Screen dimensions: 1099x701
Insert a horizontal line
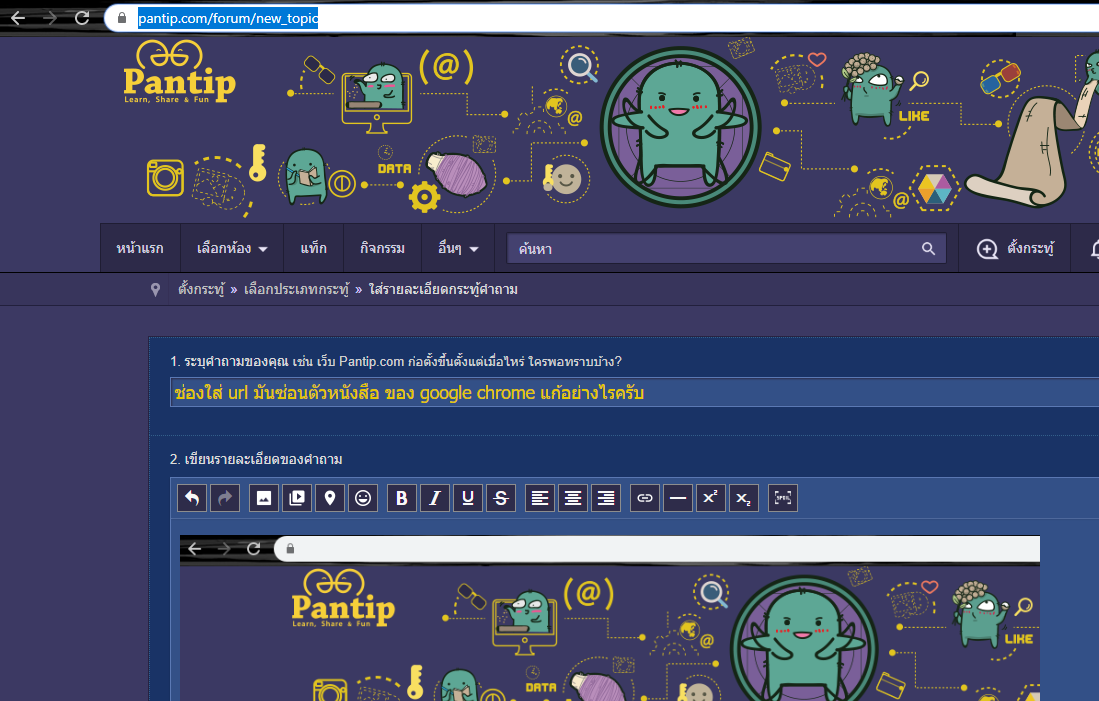(x=678, y=498)
